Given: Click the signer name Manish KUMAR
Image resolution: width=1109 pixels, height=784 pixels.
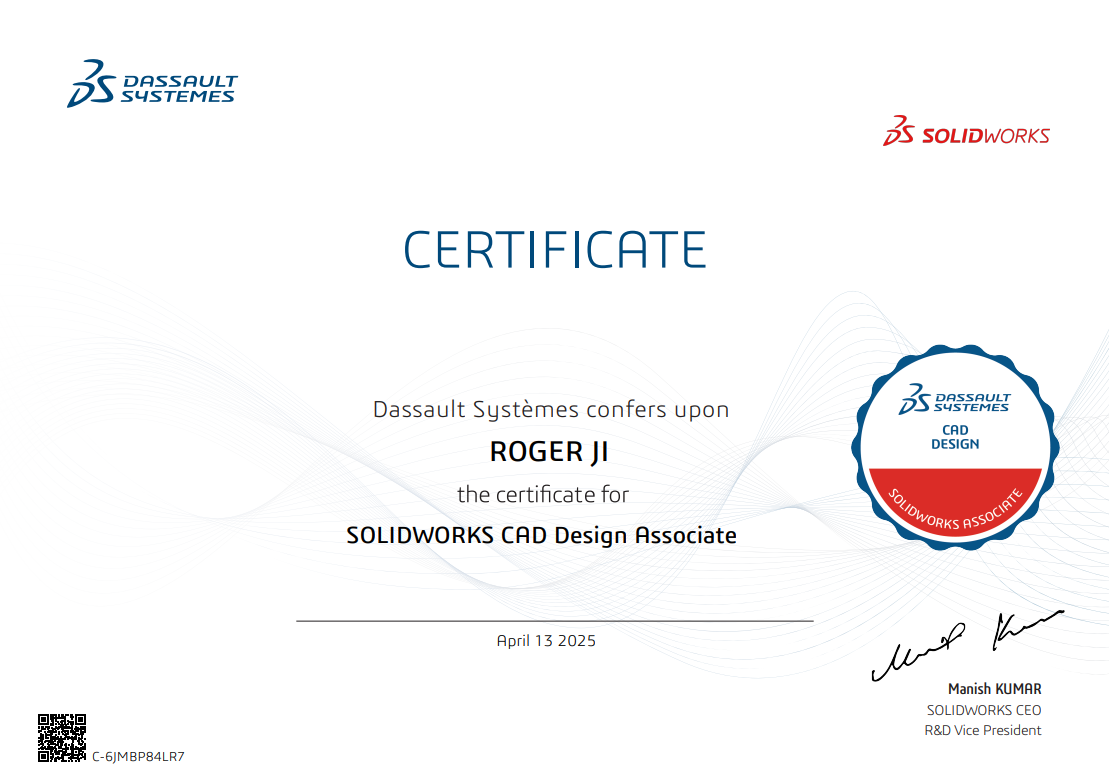Looking at the screenshot, I should (994, 688).
